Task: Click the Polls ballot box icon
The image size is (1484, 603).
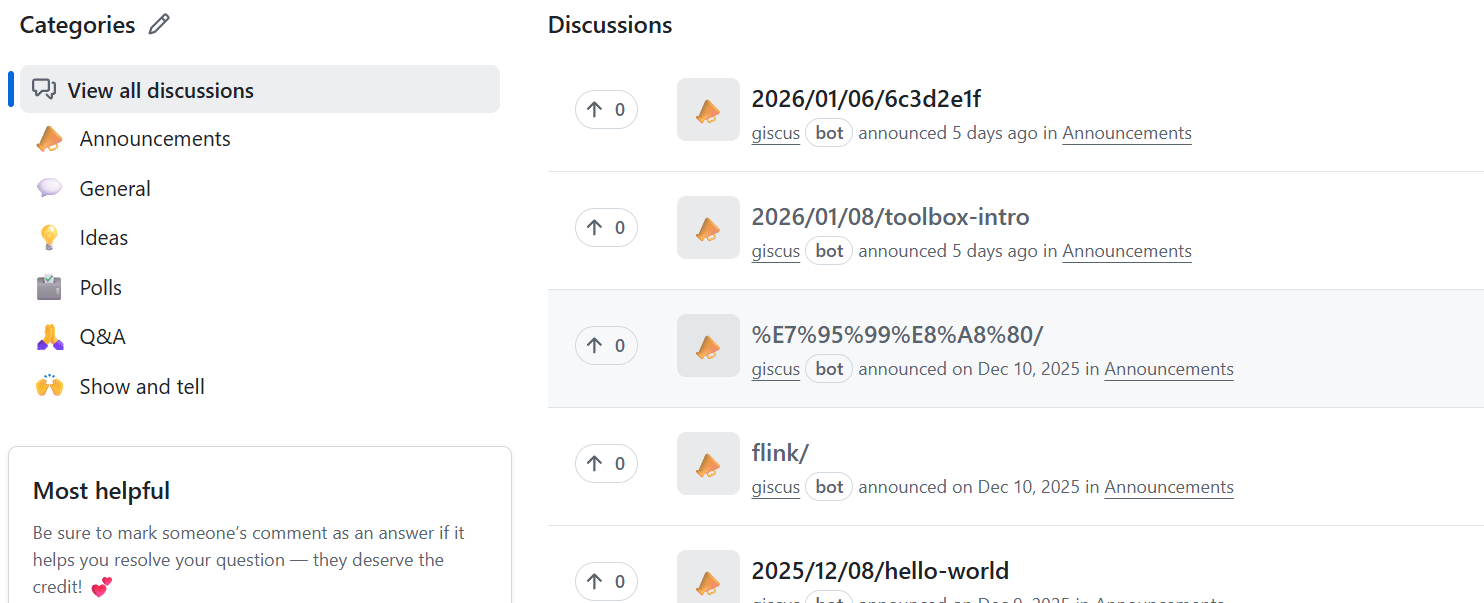Action: pyautogui.click(x=49, y=288)
